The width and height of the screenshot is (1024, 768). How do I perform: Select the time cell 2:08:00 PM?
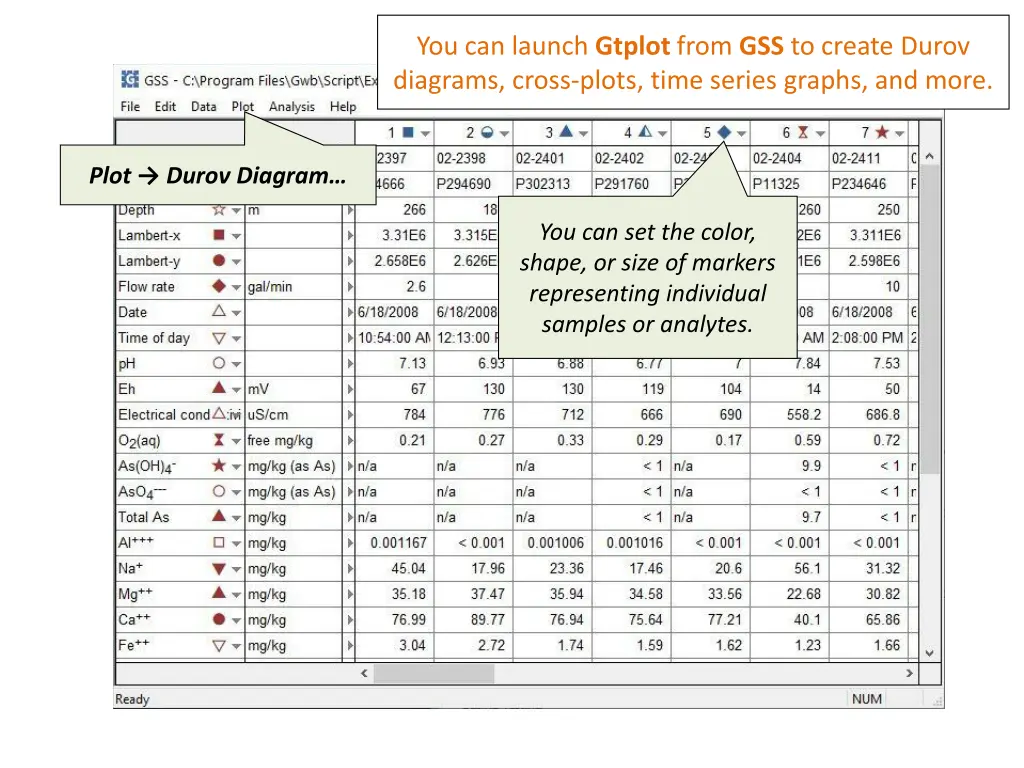[868, 338]
